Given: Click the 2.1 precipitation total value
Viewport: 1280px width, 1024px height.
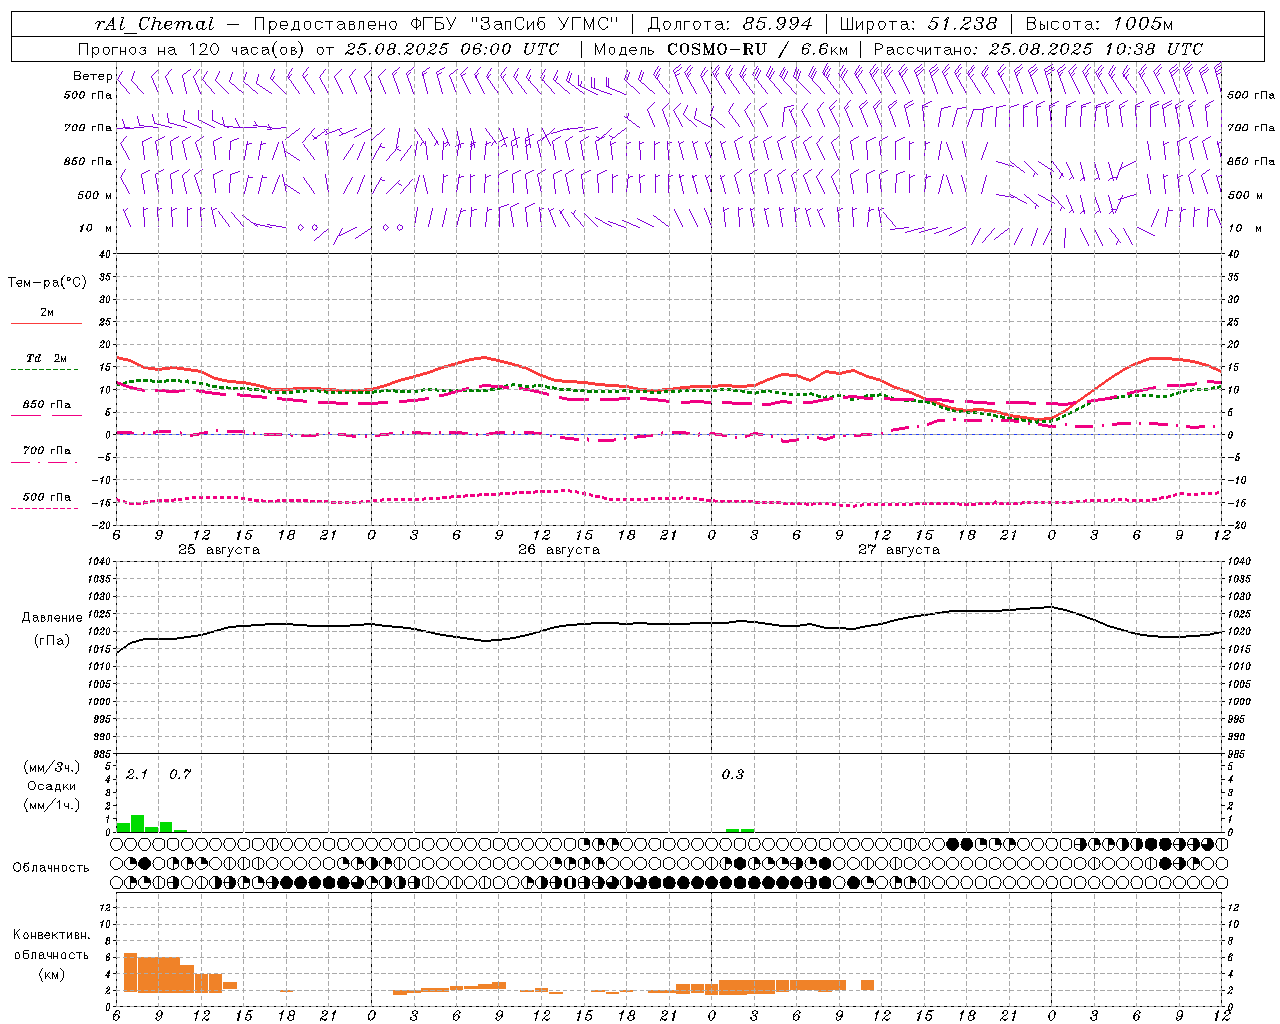Looking at the screenshot, I should pos(137,774).
